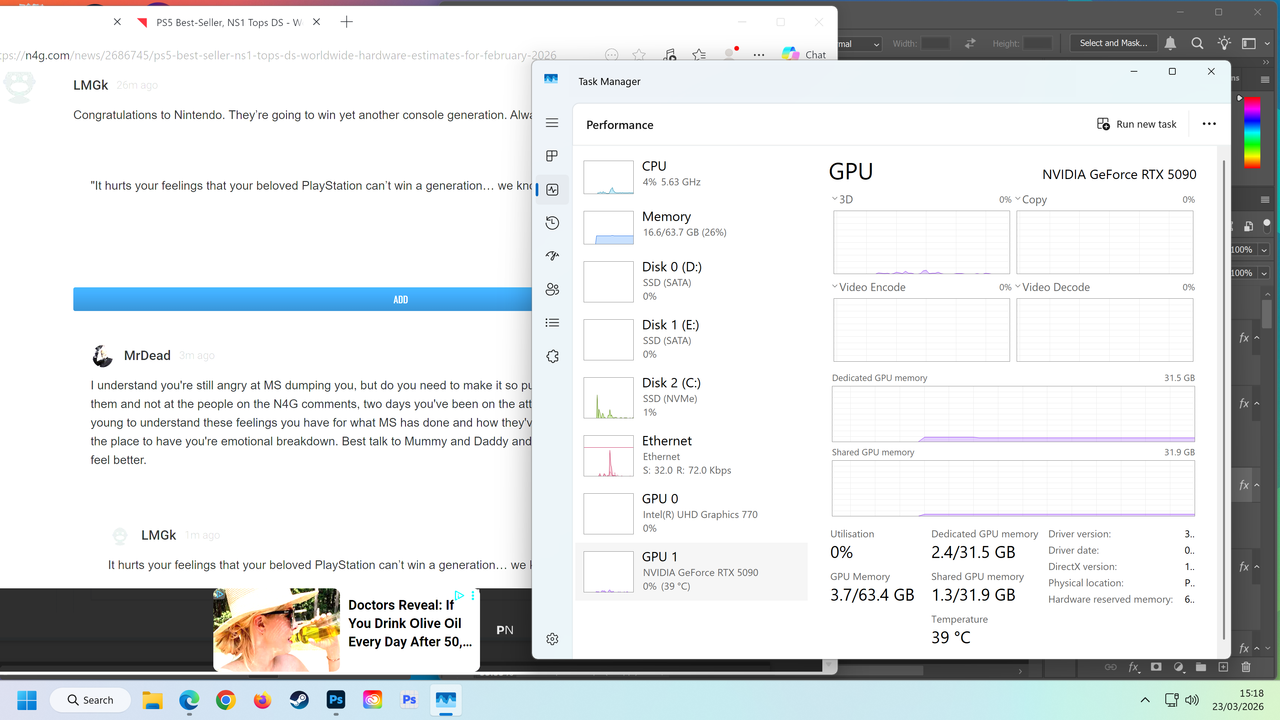Viewport: 1280px width, 720px height.
Task: Click Run new task button
Action: pyautogui.click(x=1136, y=124)
